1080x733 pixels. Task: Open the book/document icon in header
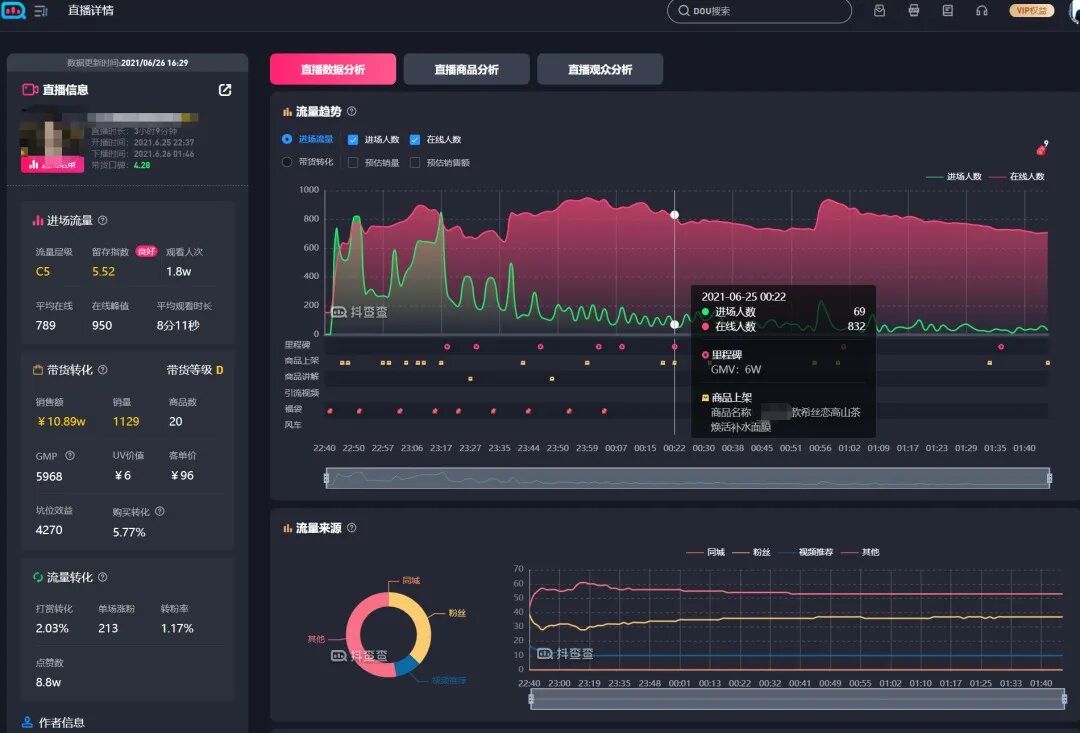[948, 11]
